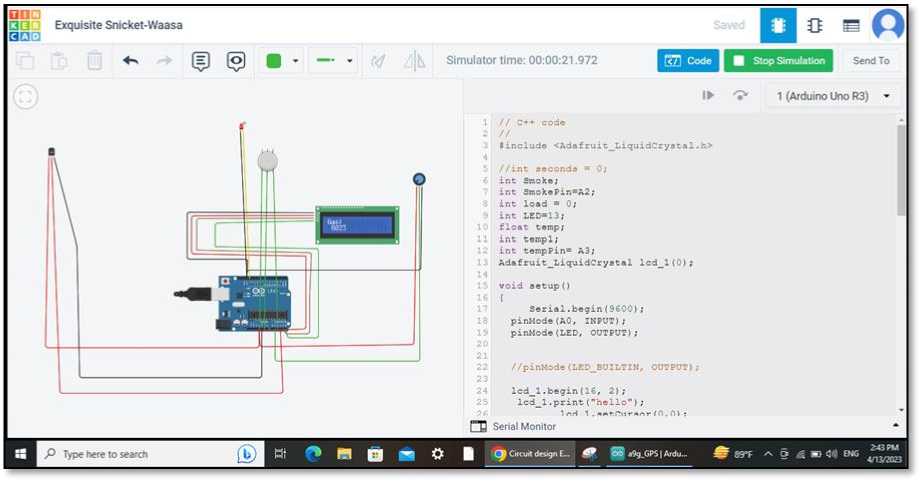
Task: Switch to the Circuit view icon
Action: [x=778, y=25]
